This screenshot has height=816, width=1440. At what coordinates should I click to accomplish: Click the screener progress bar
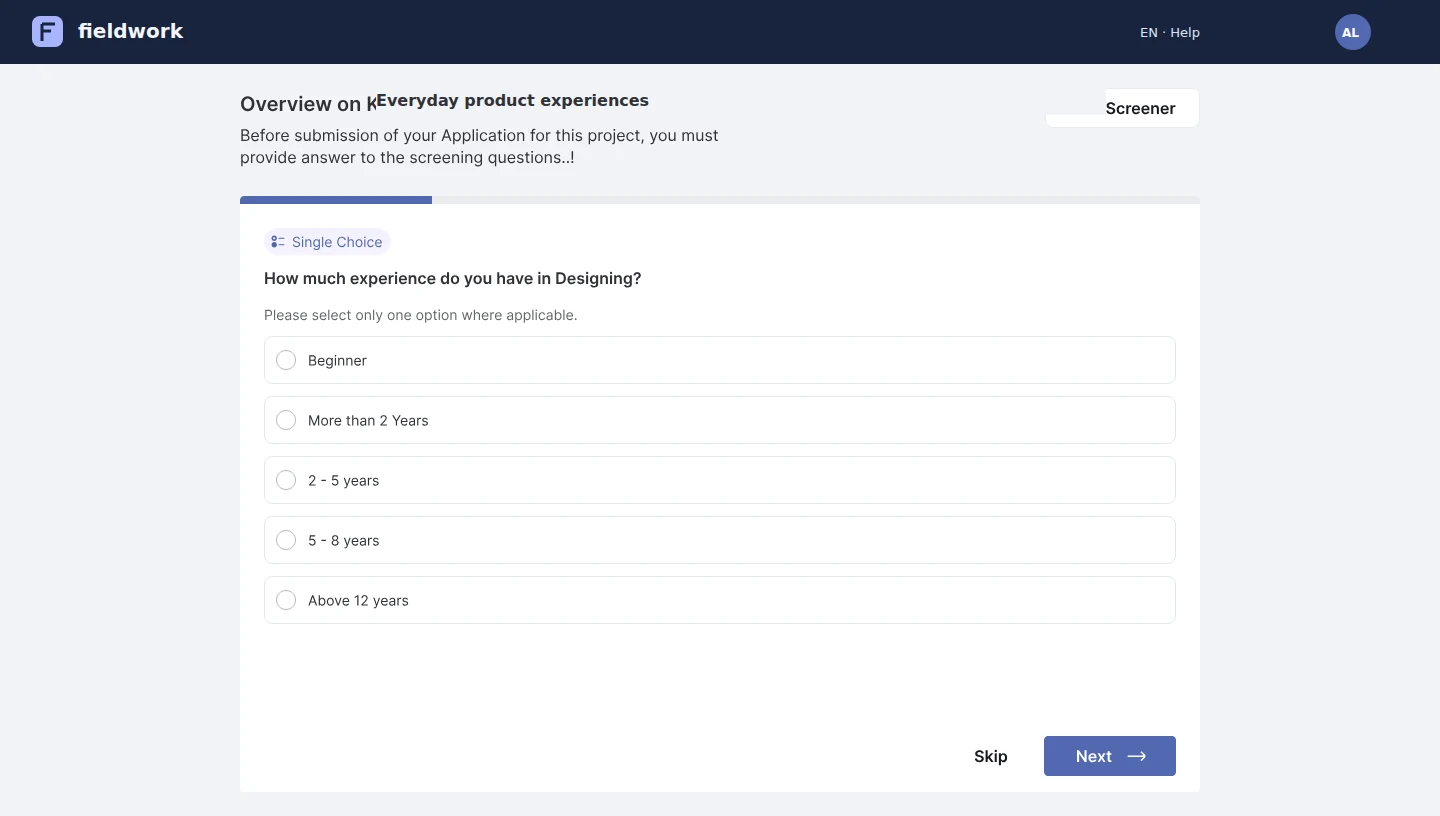pos(720,200)
